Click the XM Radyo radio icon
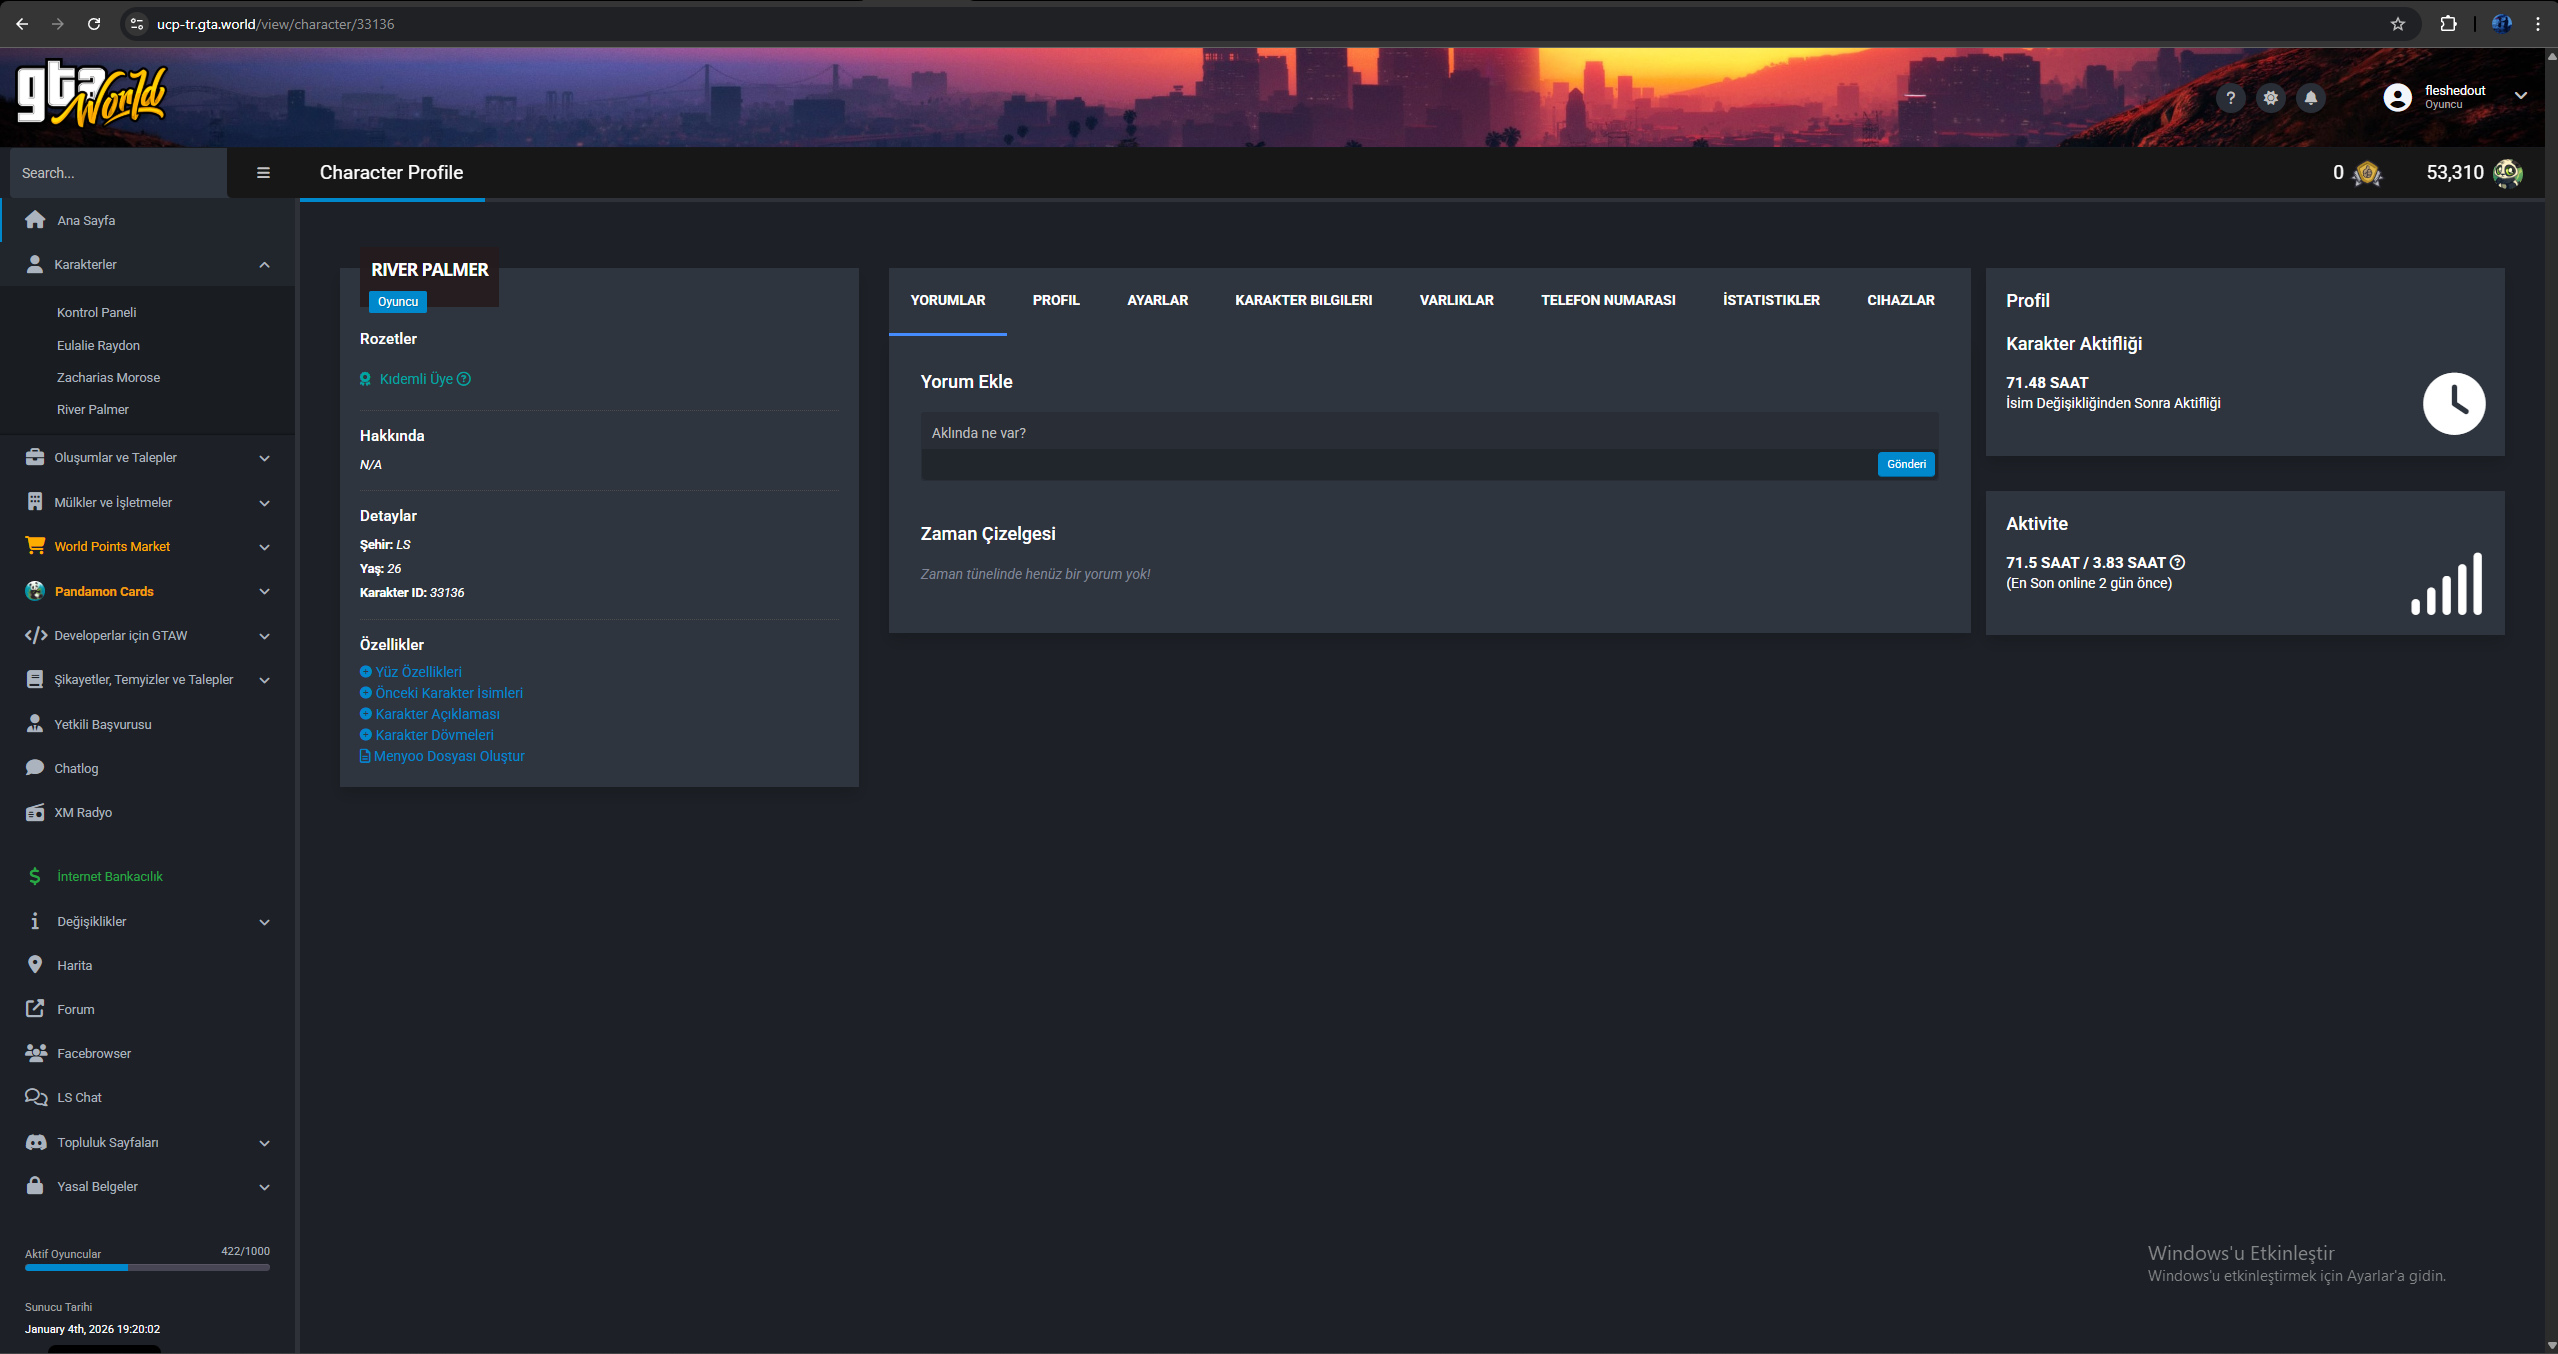This screenshot has width=2558, height=1354. tap(35, 812)
